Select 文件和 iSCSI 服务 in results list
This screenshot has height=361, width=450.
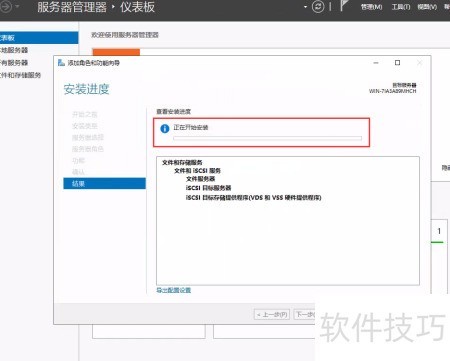(x=197, y=171)
